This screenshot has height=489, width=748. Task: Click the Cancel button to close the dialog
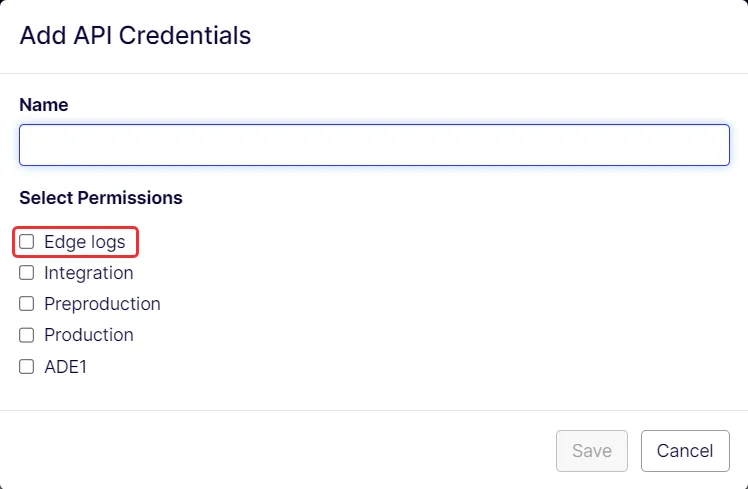685,451
